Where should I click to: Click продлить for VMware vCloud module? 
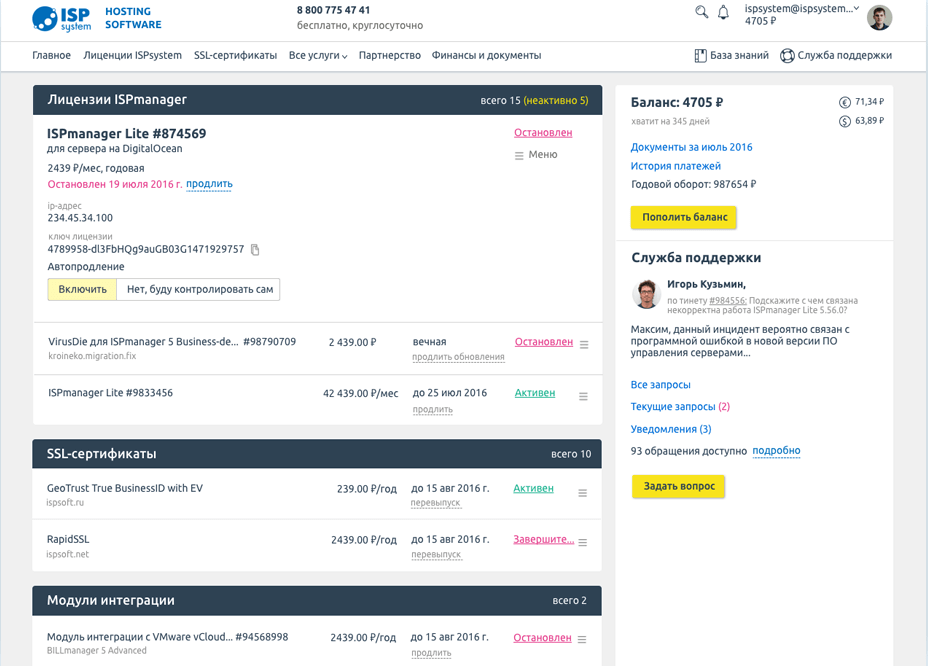click(x=431, y=652)
